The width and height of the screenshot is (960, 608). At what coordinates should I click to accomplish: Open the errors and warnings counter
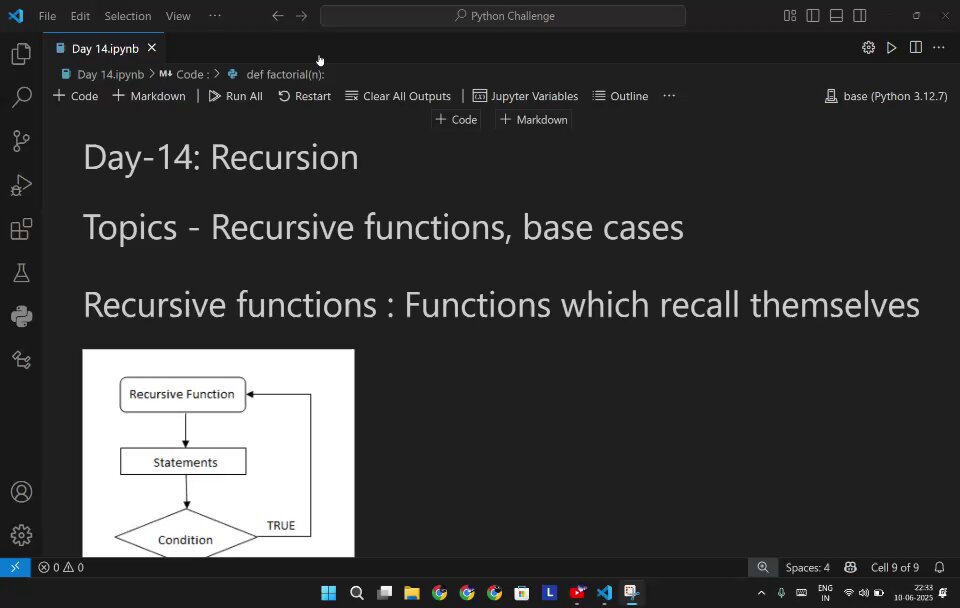(61, 568)
